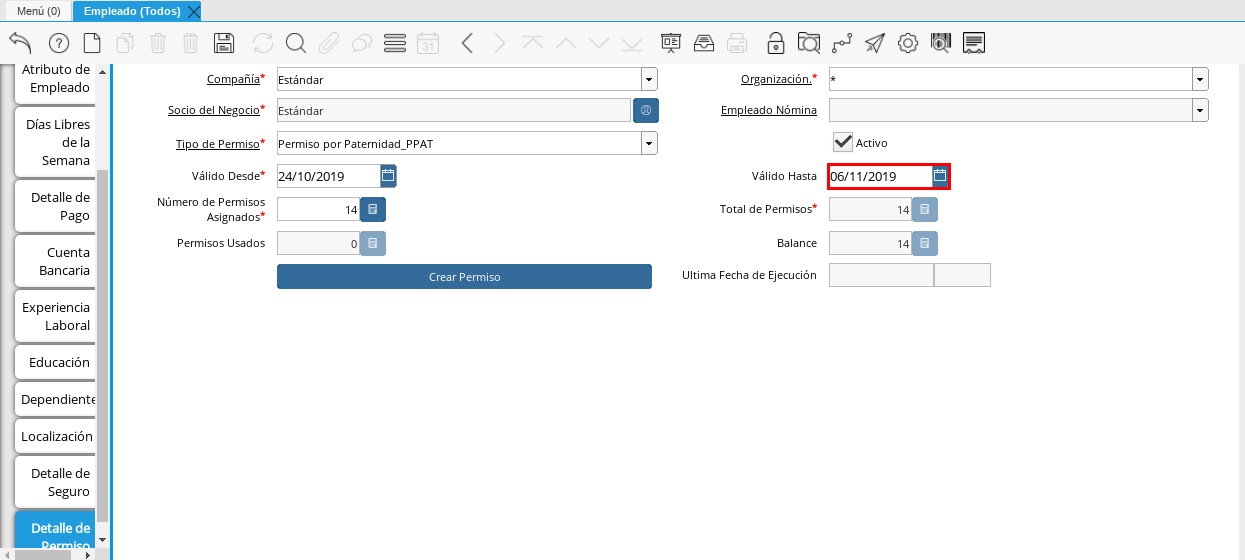
Task: Click the copy record icon
Action: click(x=125, y=43)
